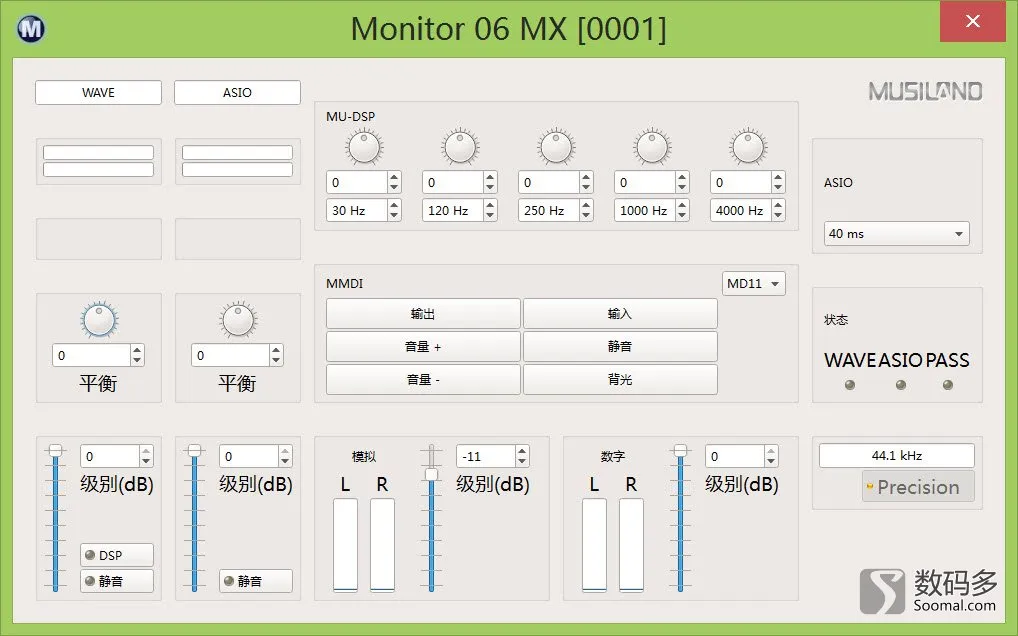Raise the 250 Hz frequency with up arrow
This screenshot has height=636, width=1018.
pos(586,205)
